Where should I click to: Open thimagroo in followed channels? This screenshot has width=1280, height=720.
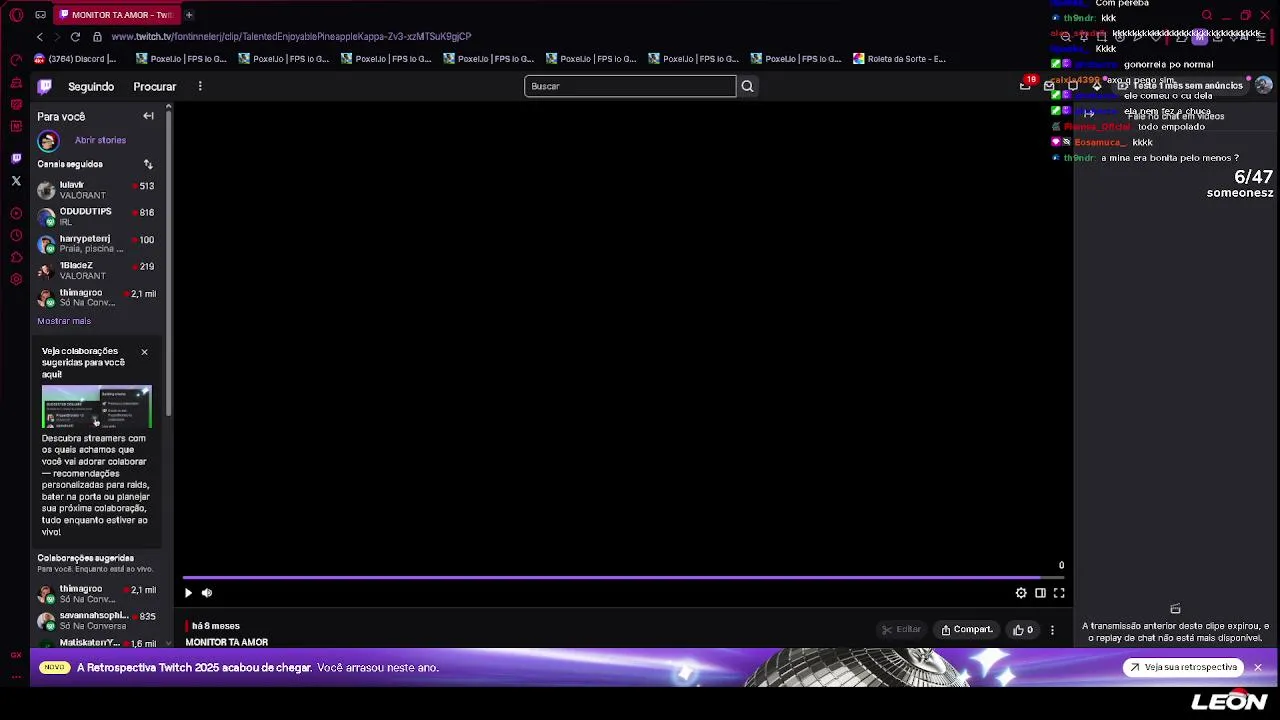tap(97, 298)
